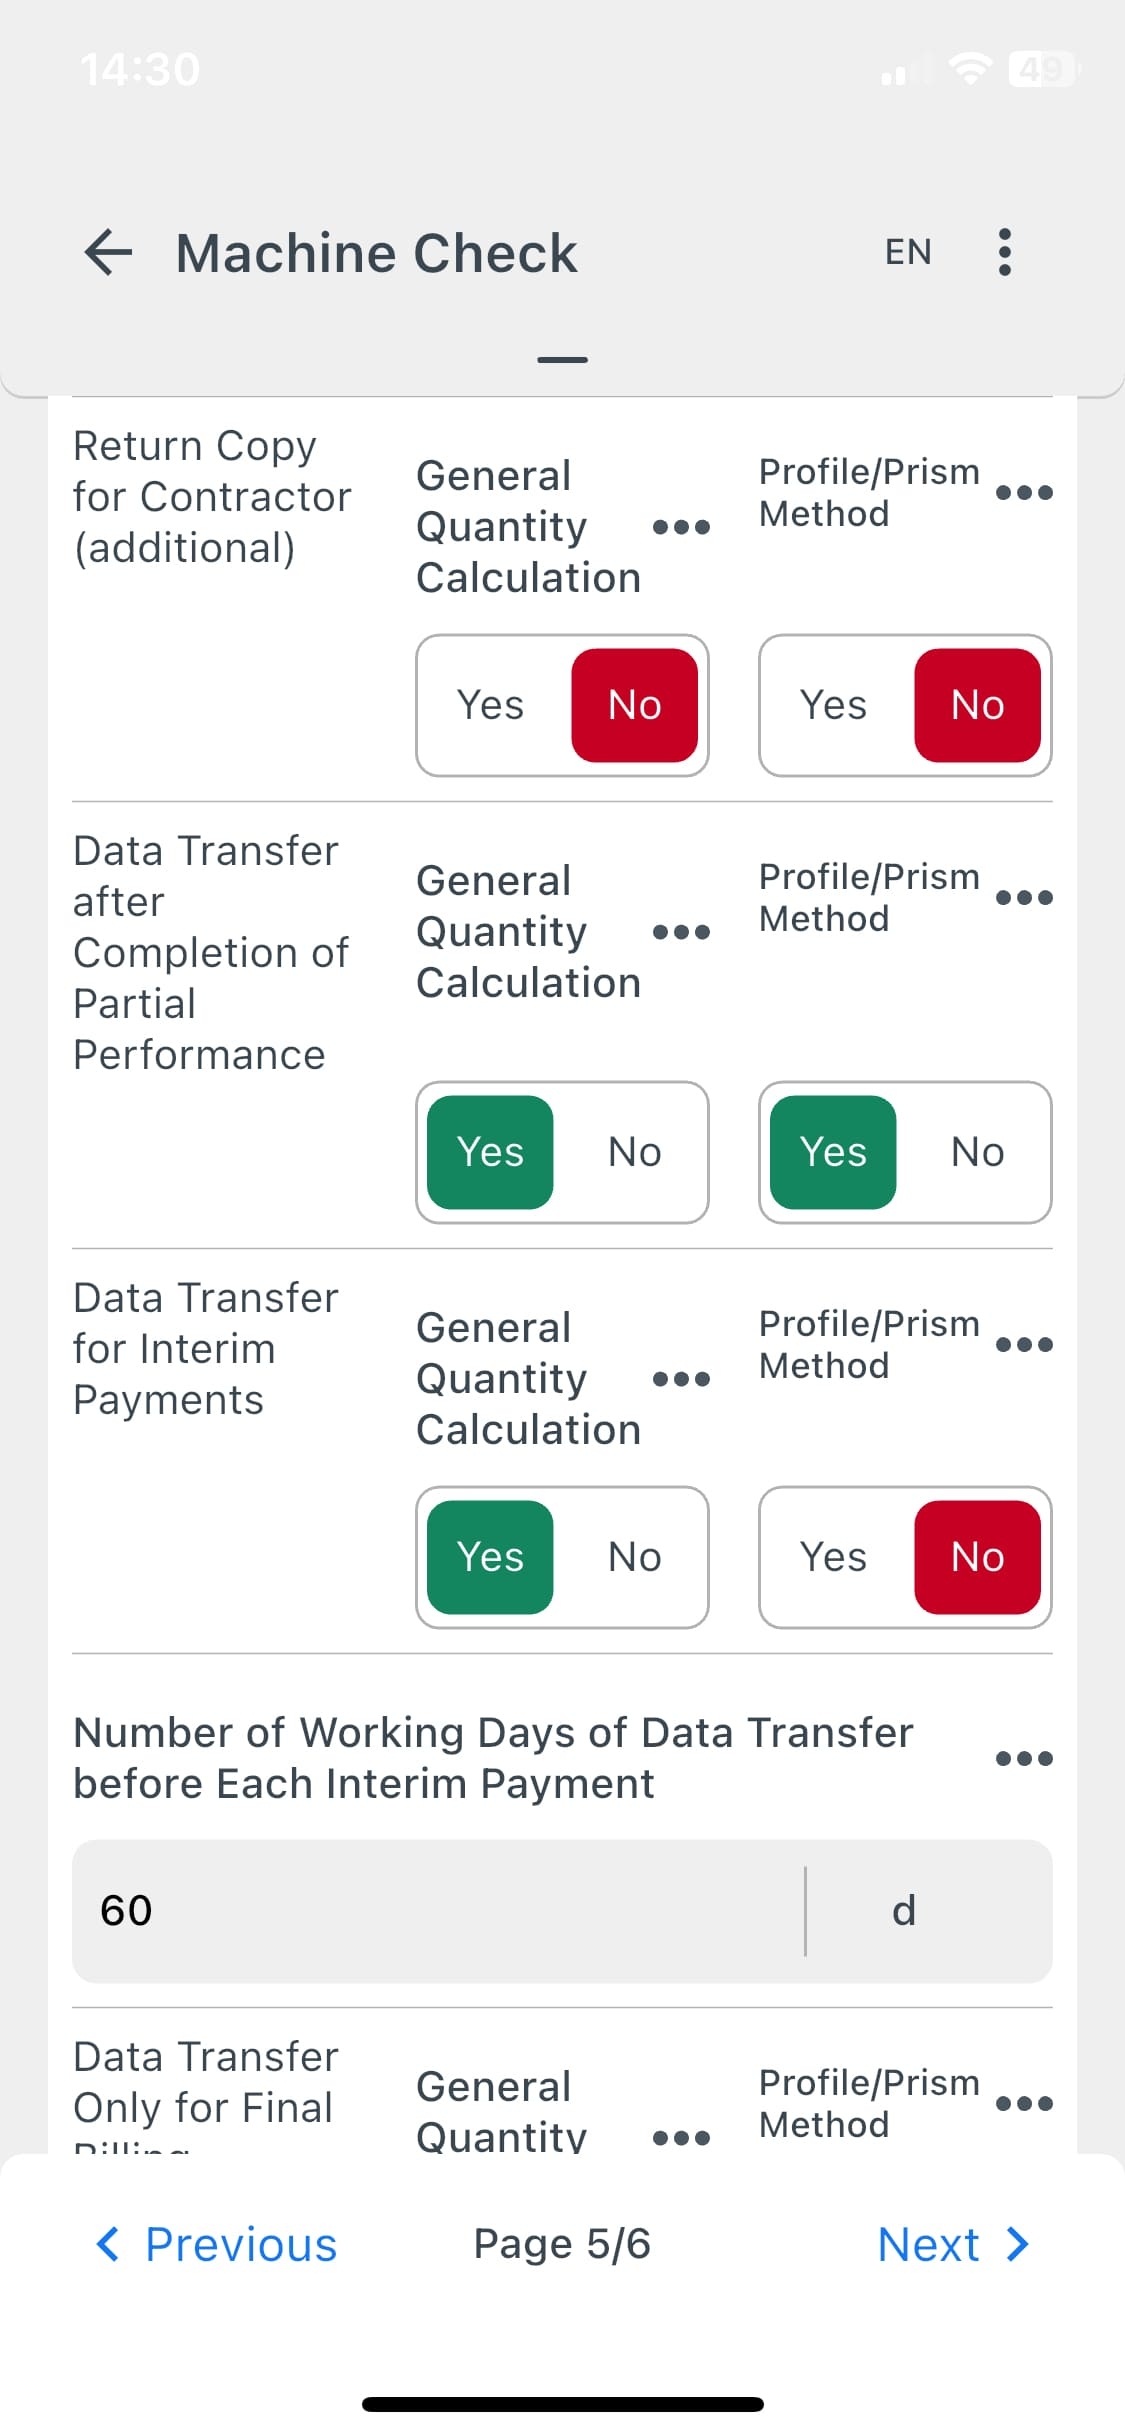The width and height of the screenshot is (1125, 2436).
Task: Open options for Partial Performance Profile/Prism Method
Action: point(1024,897)
